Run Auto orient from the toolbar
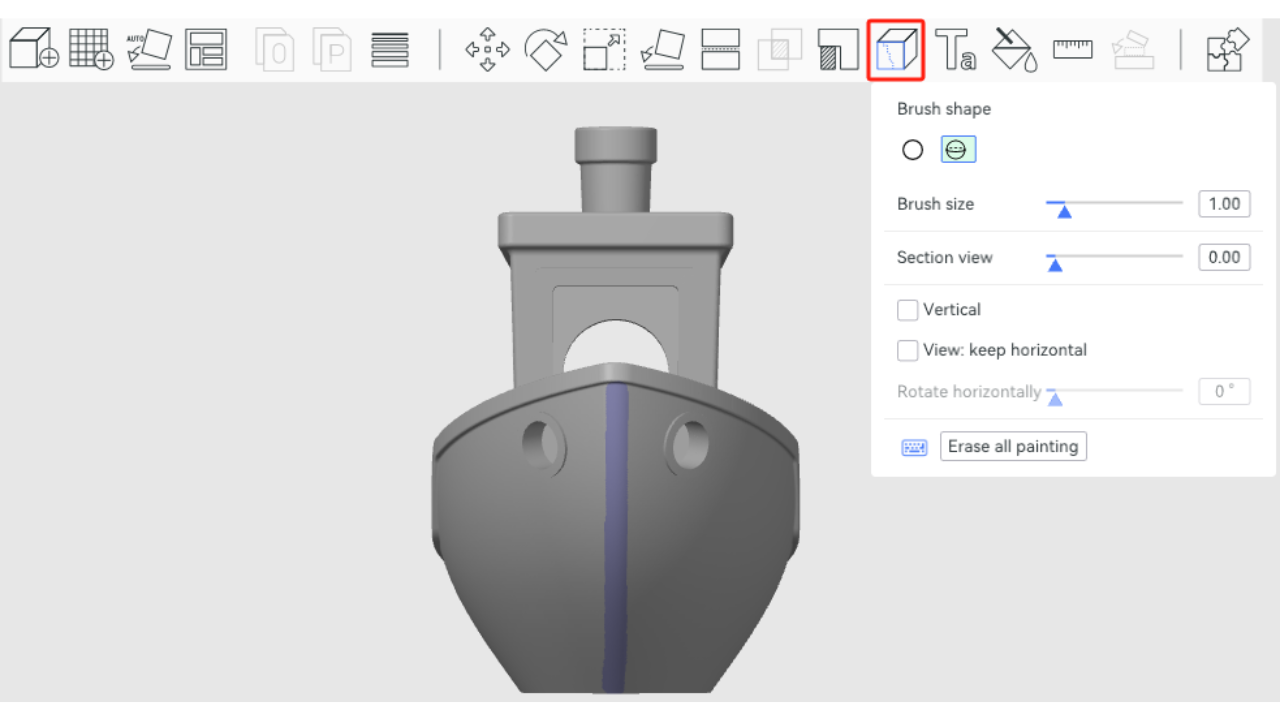 (148, 49)
